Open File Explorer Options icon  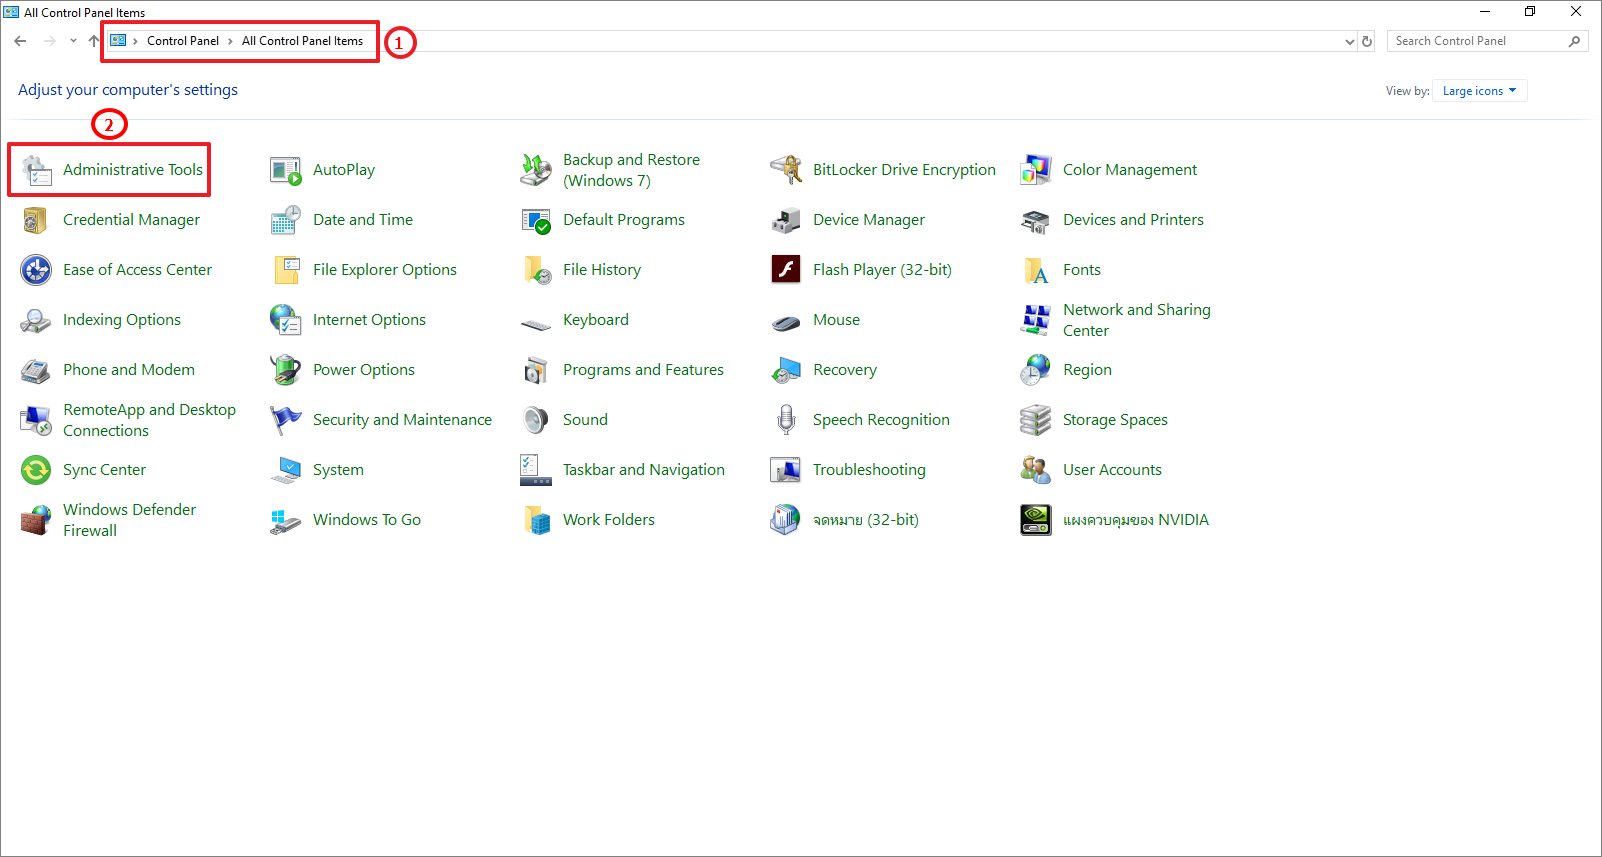point(286,270)
